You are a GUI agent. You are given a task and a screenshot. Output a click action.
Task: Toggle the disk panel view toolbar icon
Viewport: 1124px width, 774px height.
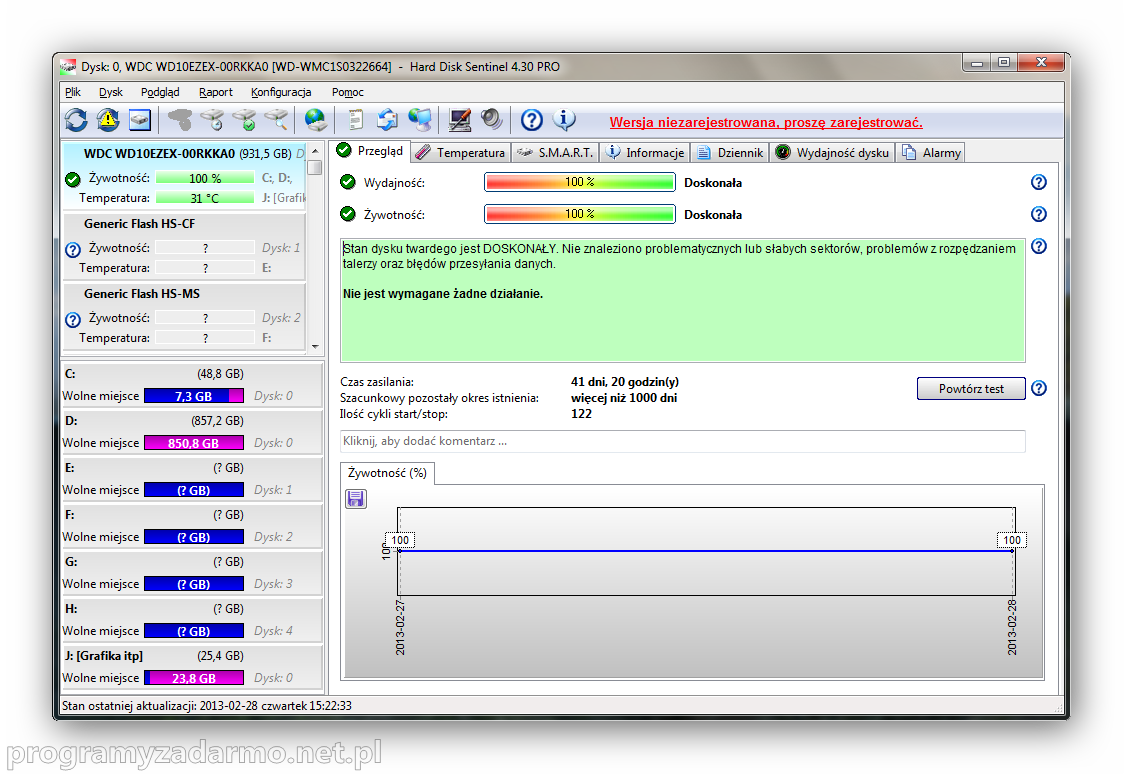point(140,120)
